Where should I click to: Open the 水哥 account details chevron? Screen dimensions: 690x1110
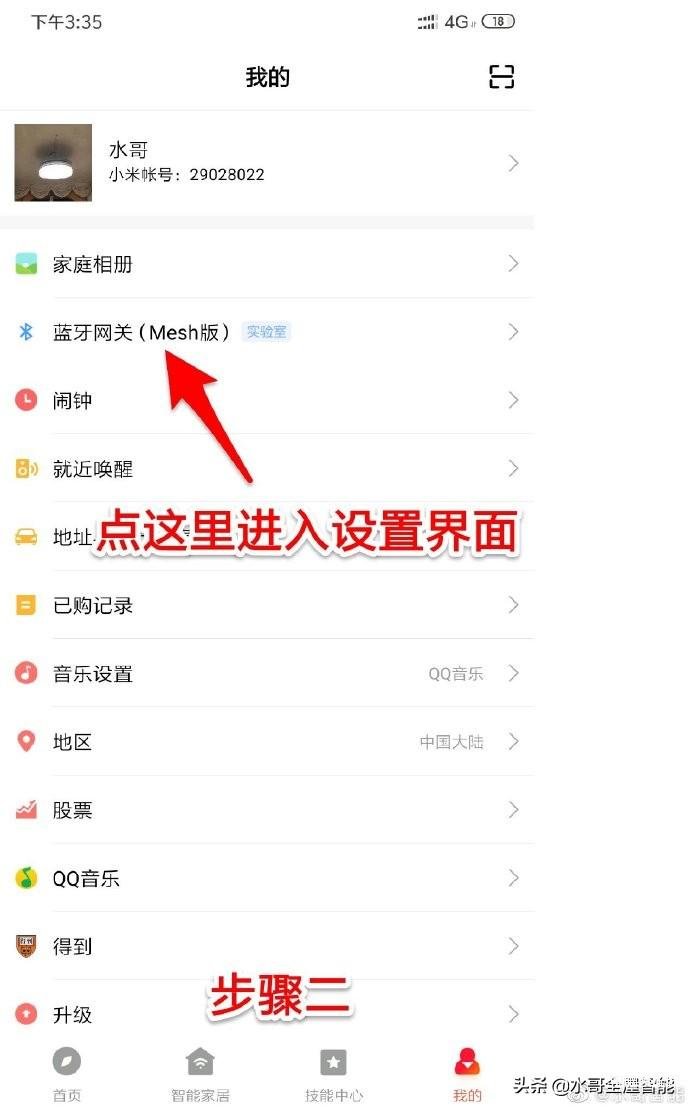(x=514, y=163)
